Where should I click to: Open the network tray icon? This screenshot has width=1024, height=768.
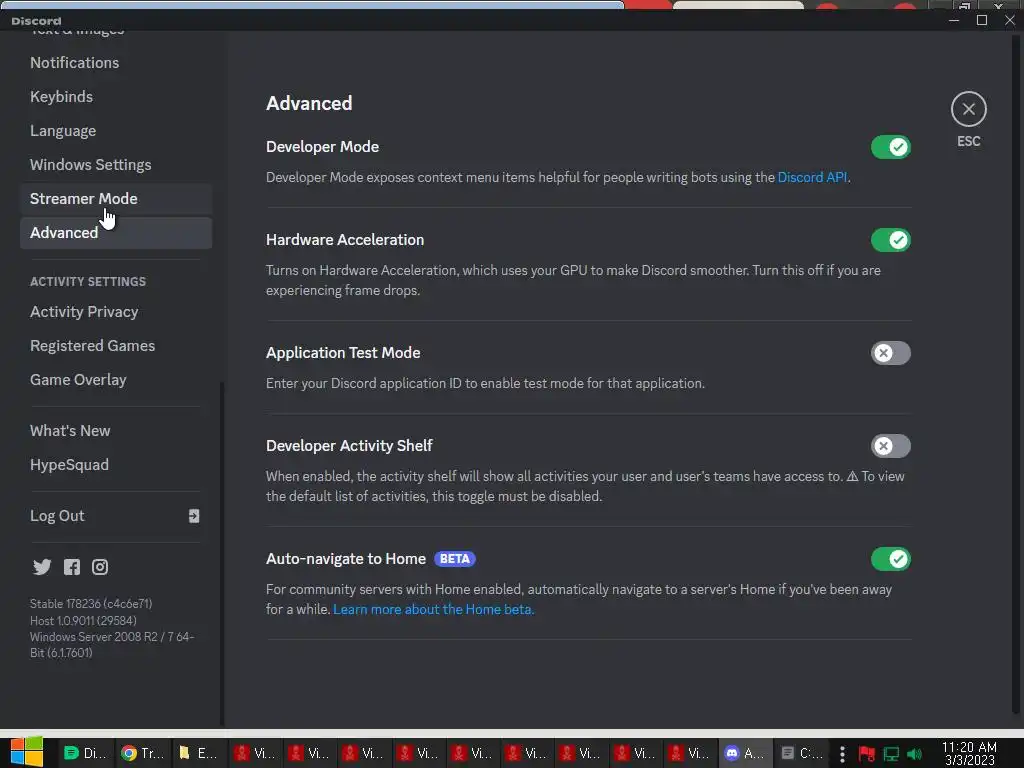point(891,754)
